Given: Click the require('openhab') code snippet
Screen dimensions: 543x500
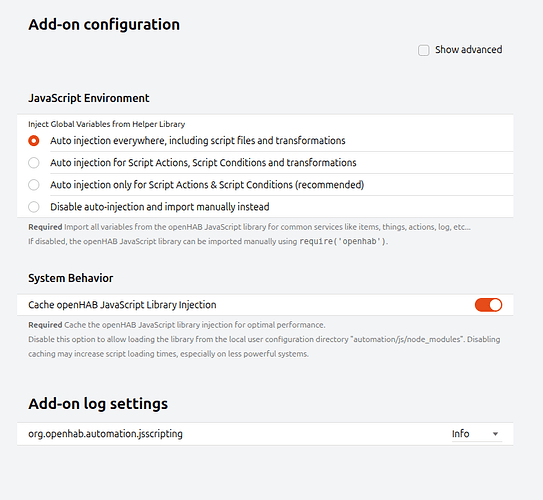Looking at the screenshot, I should [x=343, y=241].
